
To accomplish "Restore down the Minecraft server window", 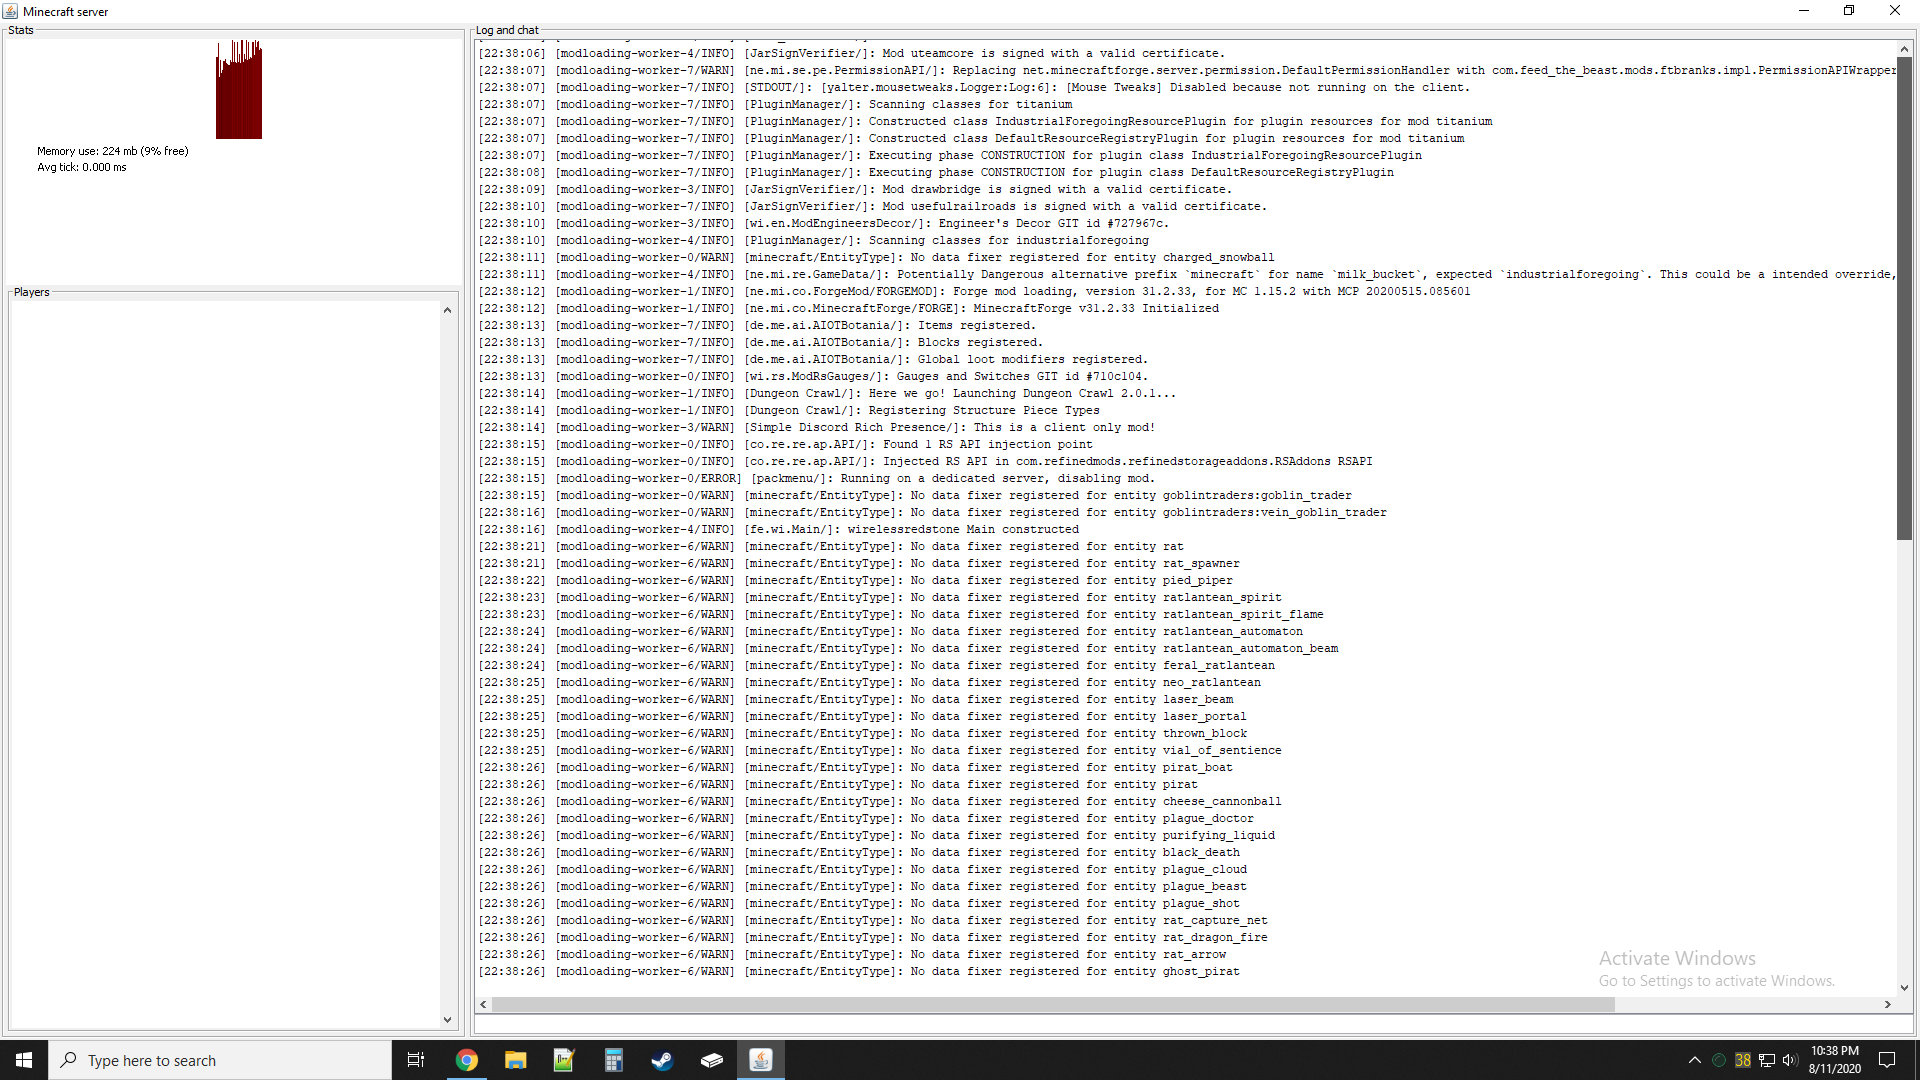I will pyautogui.click(x=1849, y=11).
